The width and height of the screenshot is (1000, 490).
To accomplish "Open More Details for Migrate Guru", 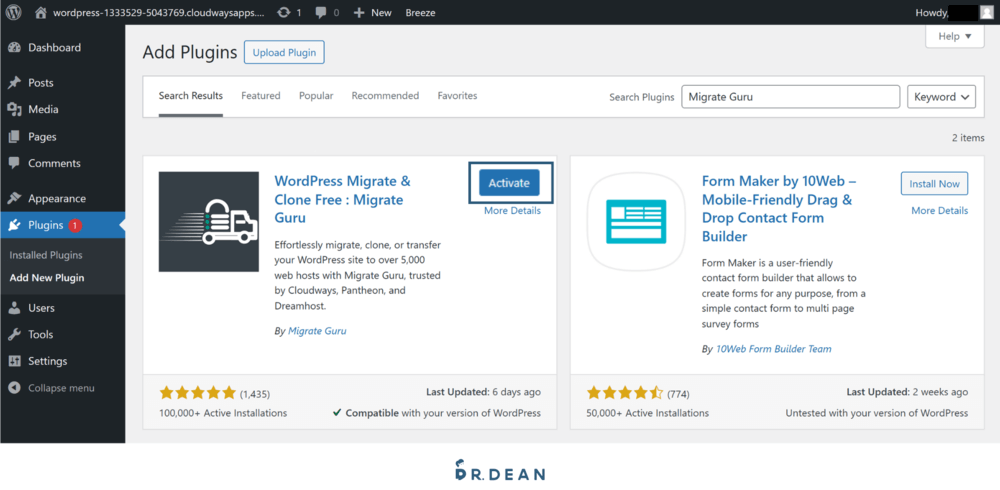I will click(512, 211).
